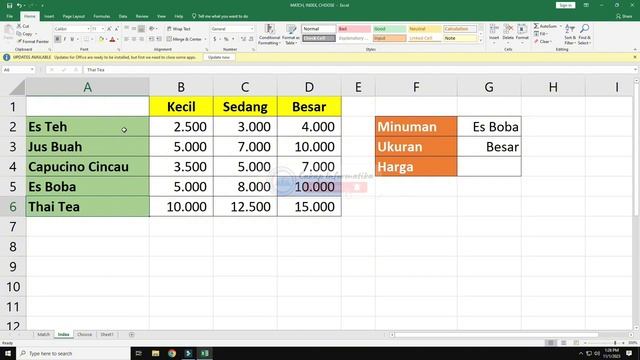Open Find & Select magnifier menu
This screenshot has height=360, width=640.
pos(584,34)
